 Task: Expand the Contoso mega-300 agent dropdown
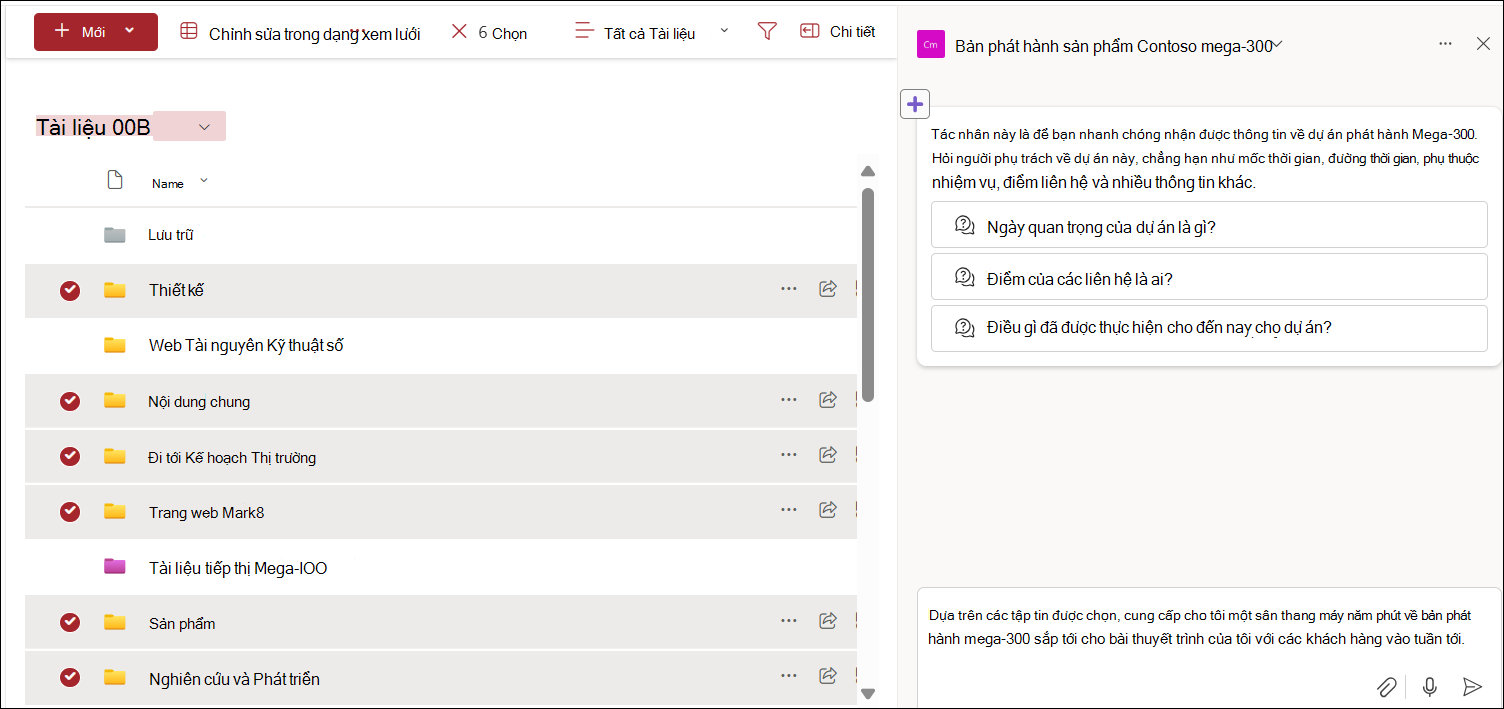[1277, 45]
